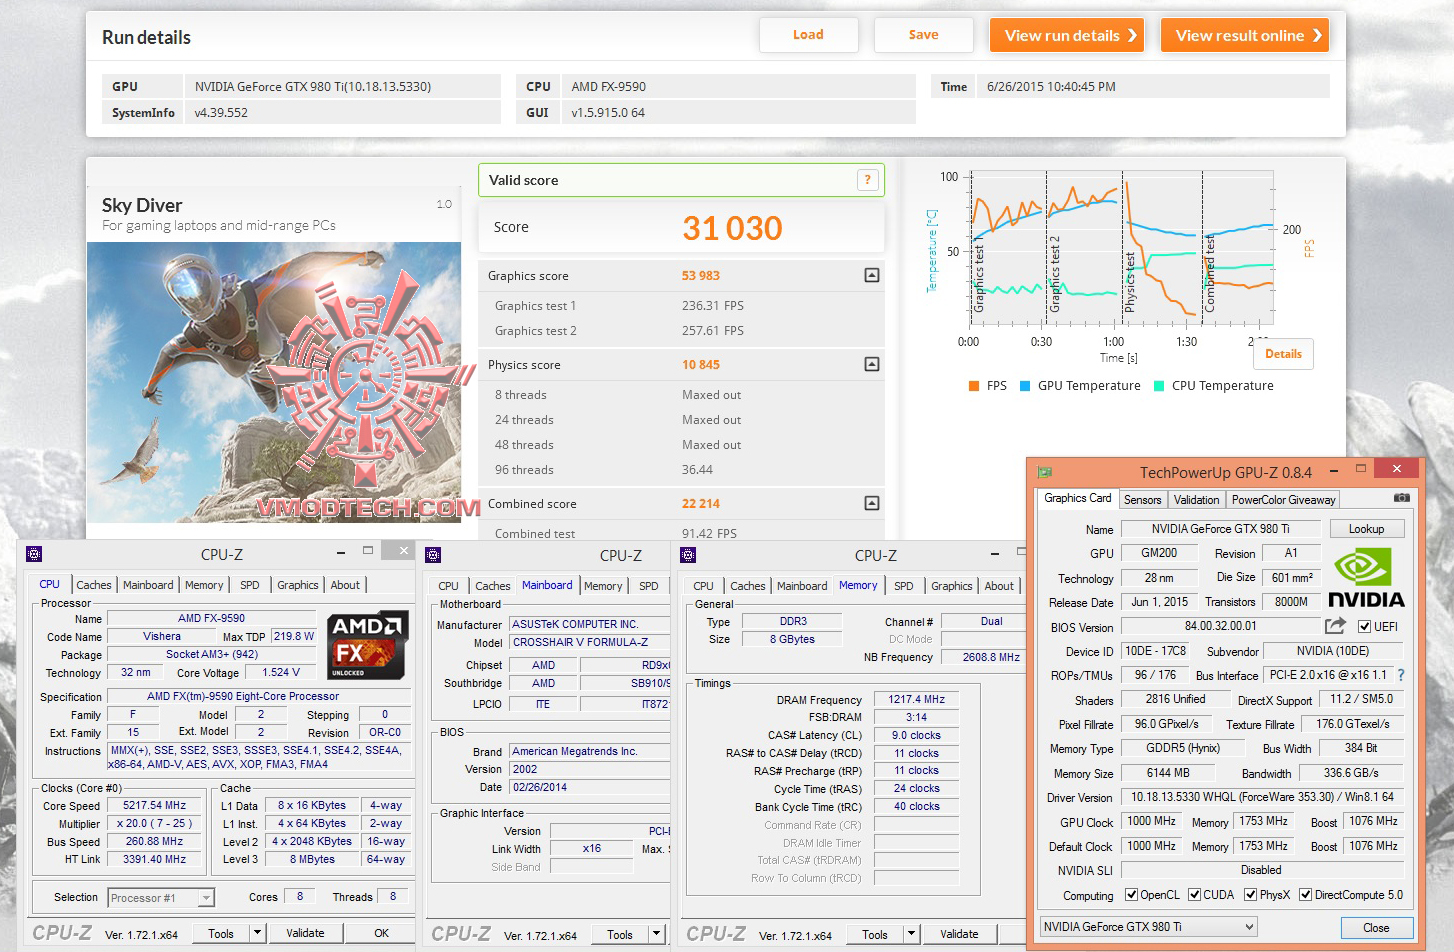Open the Tools dropdown arrow in the CPU-Z Mainboard window
This screenshot has height=952, width=1454.
tap(657, 934)
